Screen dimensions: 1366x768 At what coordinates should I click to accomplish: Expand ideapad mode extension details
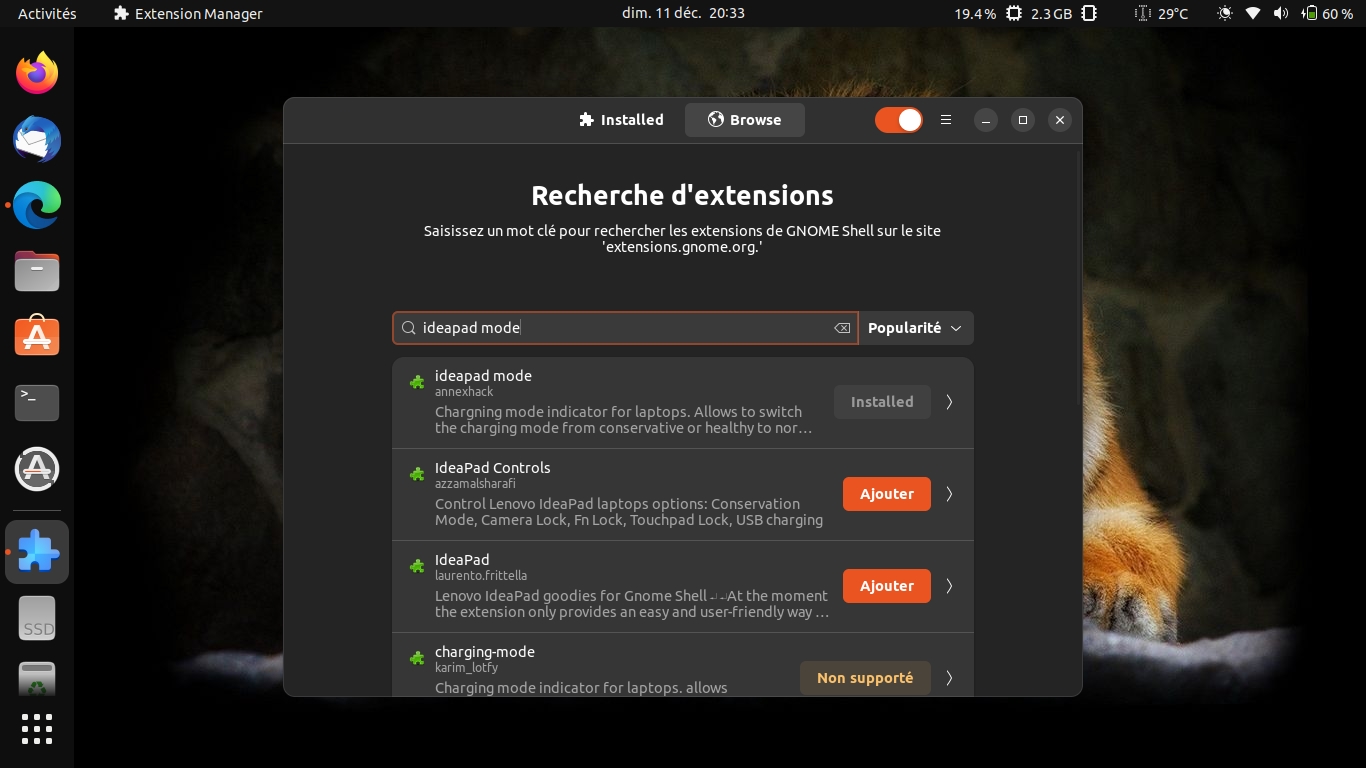point(949,402)
